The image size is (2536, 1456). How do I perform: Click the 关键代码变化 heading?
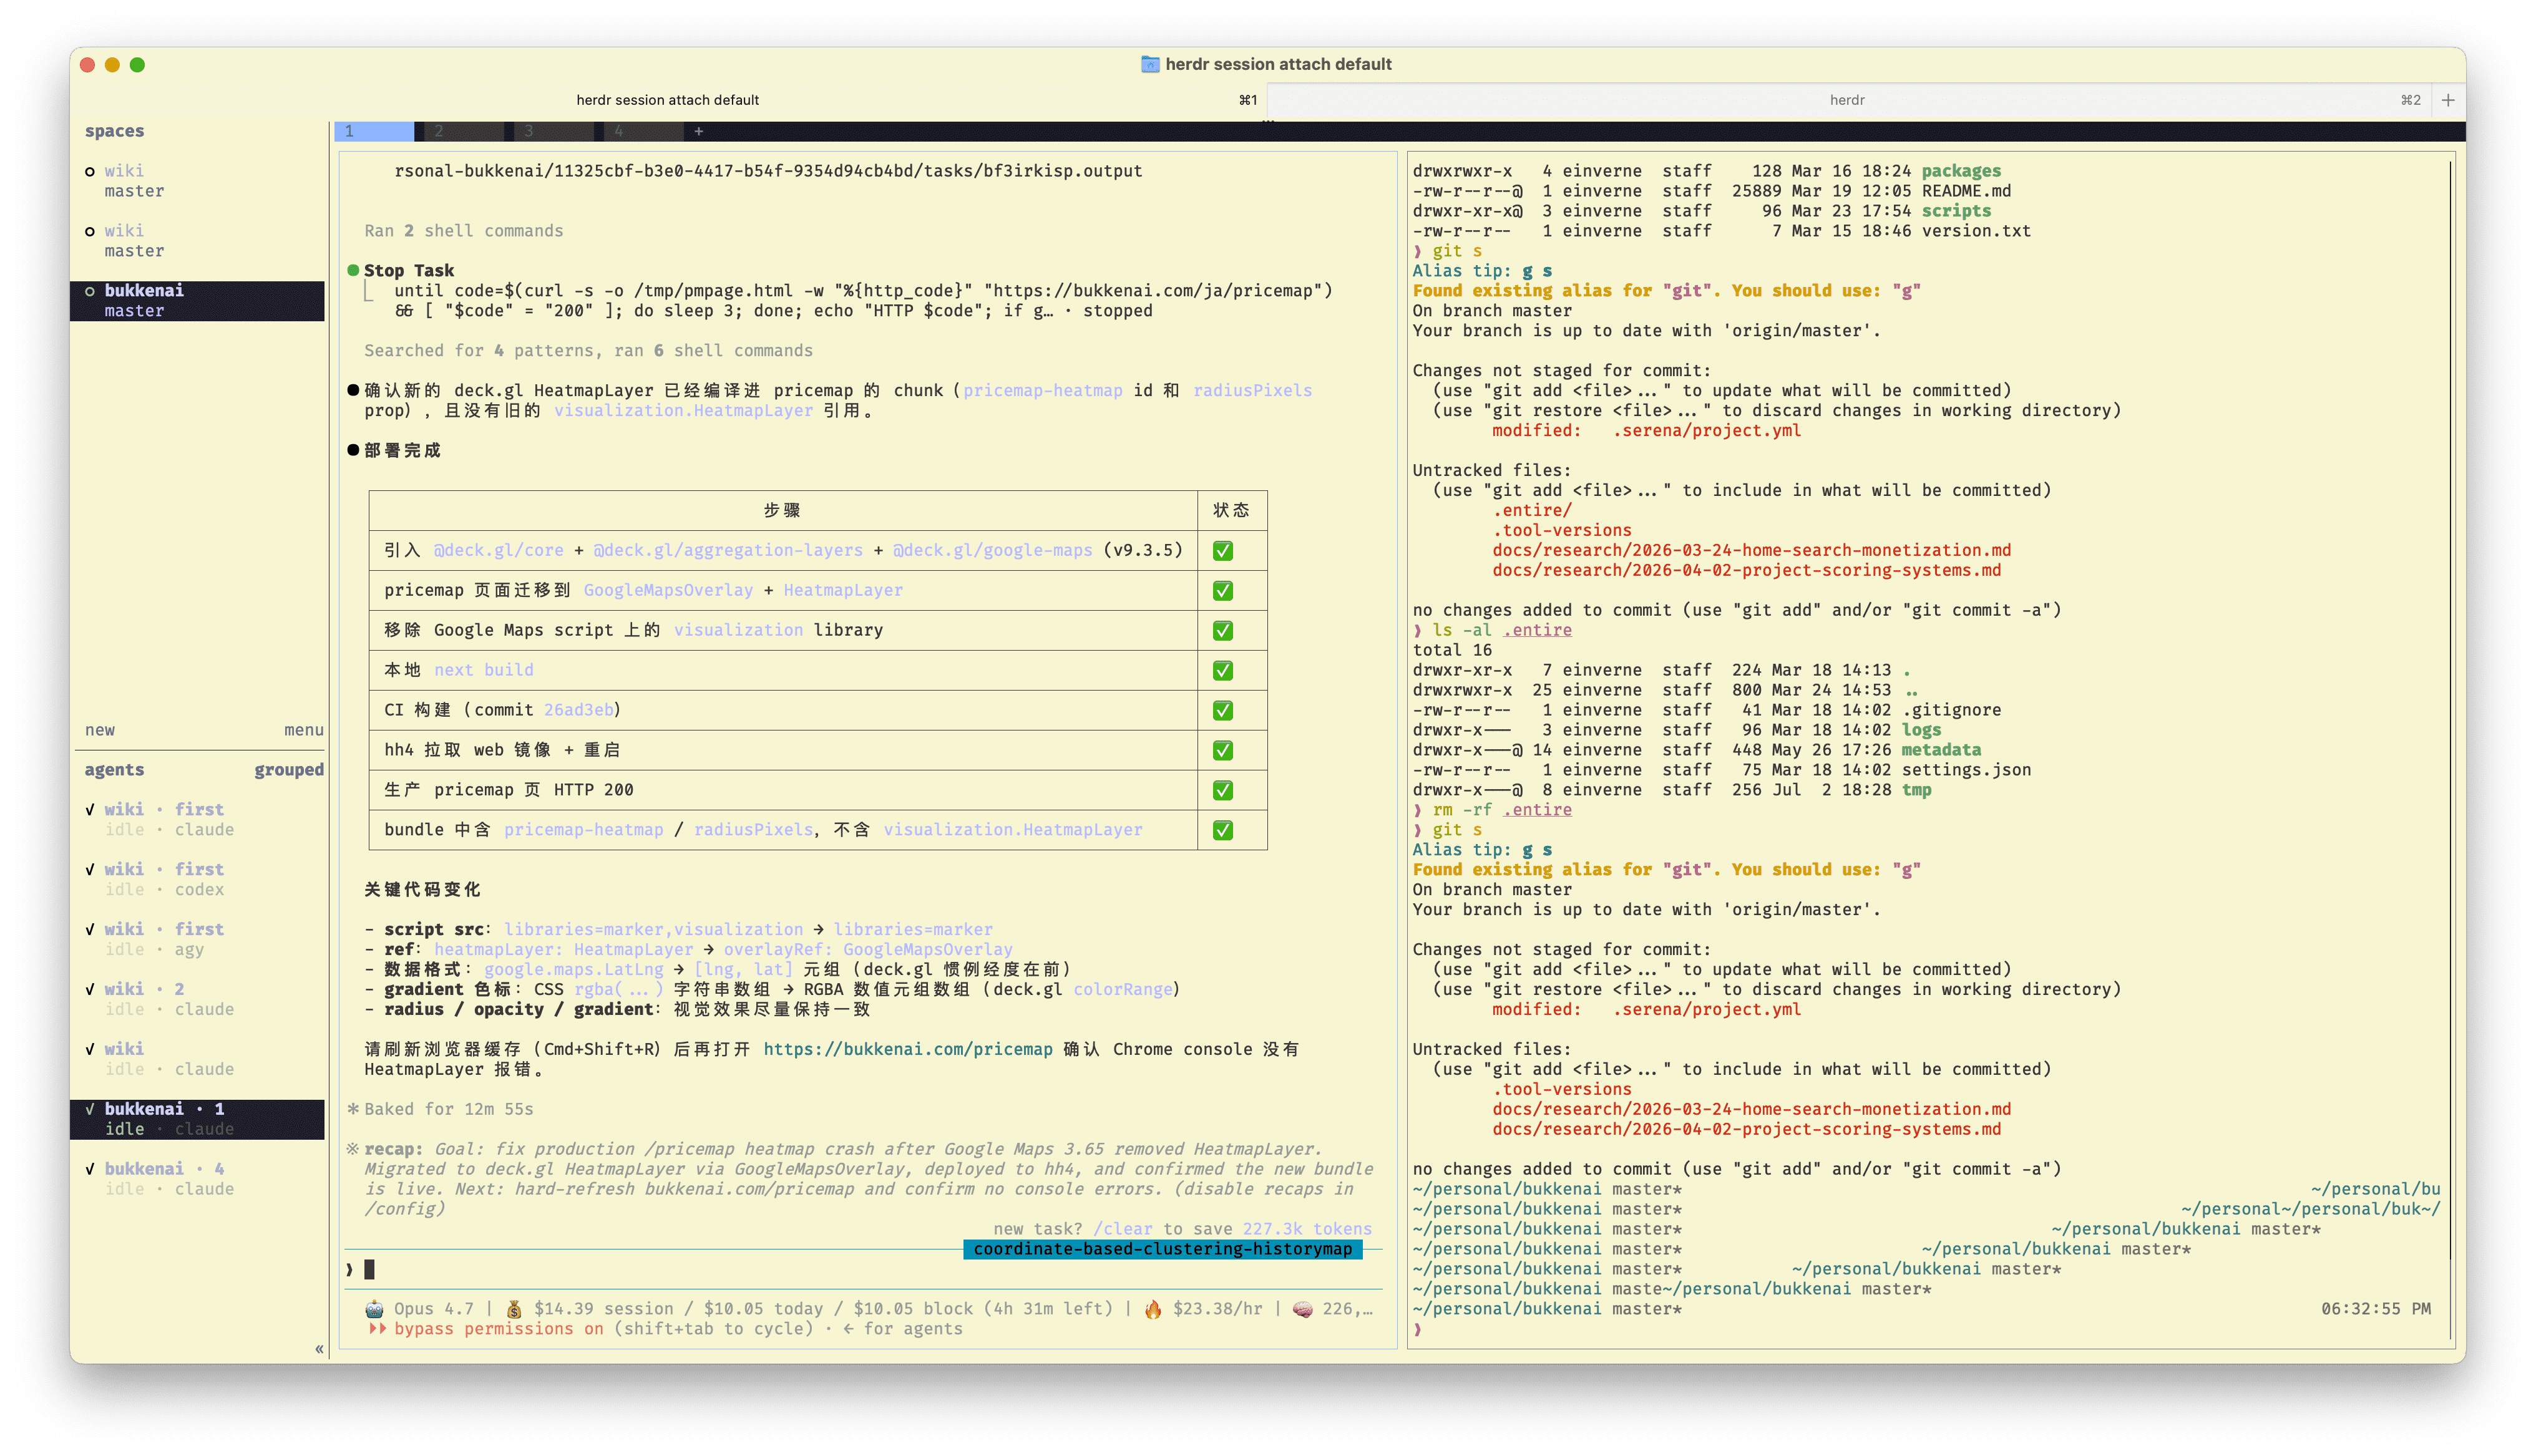click(422, 889)
